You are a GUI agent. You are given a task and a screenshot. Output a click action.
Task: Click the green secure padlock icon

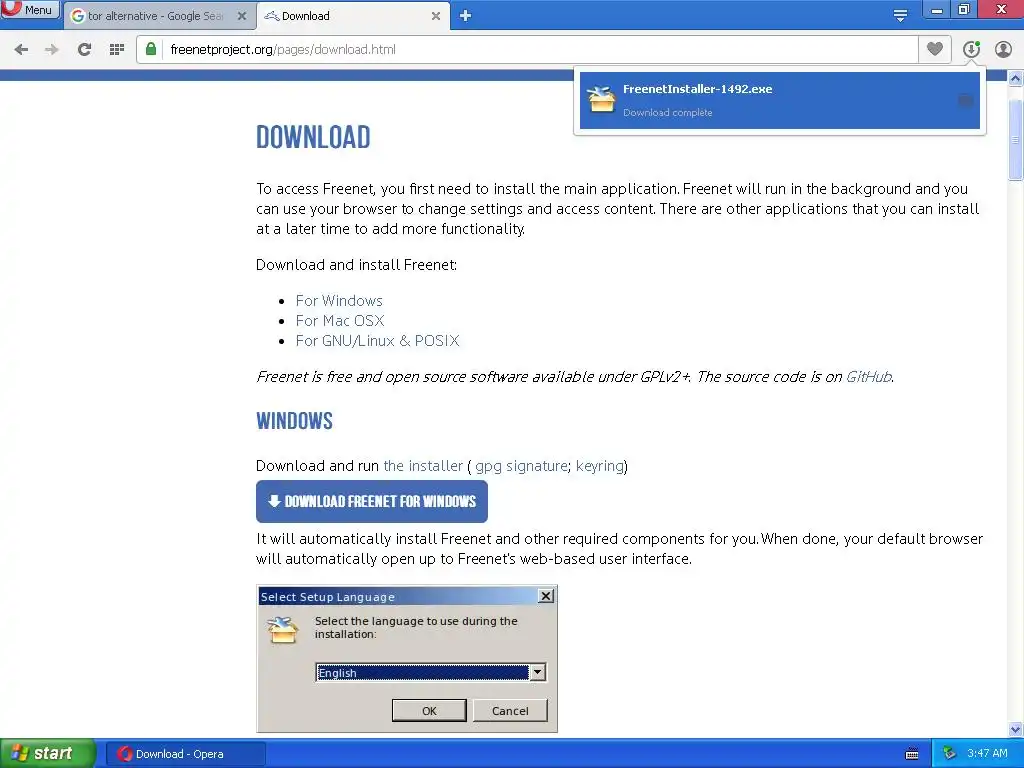point(151,49)
